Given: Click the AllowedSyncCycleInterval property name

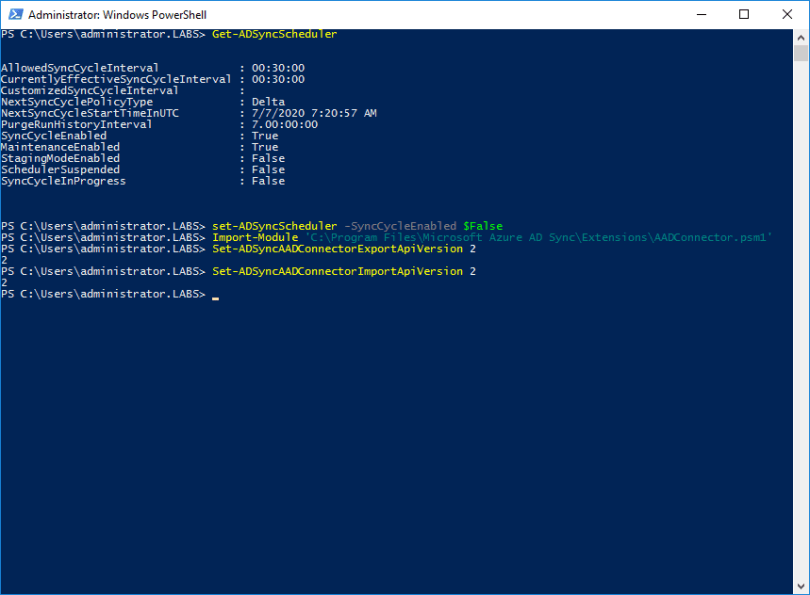Looking at the screenshot, I should pos(80,68).
